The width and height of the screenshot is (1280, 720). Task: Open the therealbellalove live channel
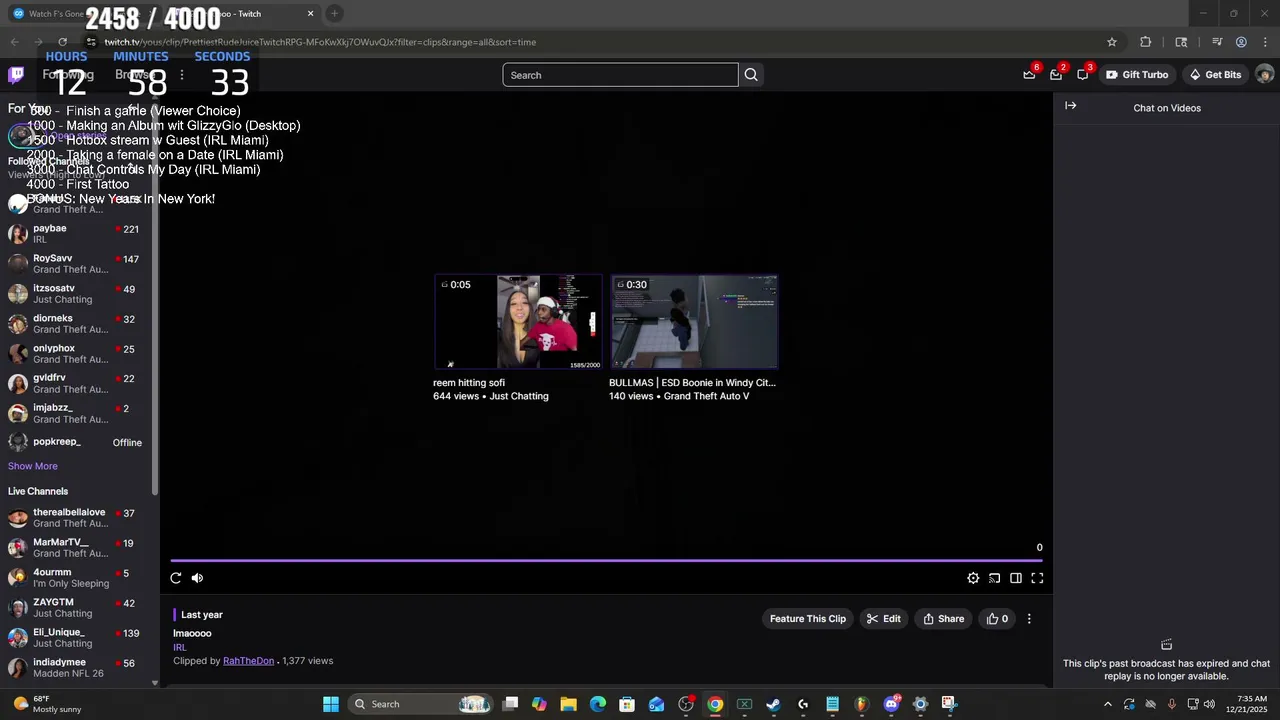pos(78,518)
